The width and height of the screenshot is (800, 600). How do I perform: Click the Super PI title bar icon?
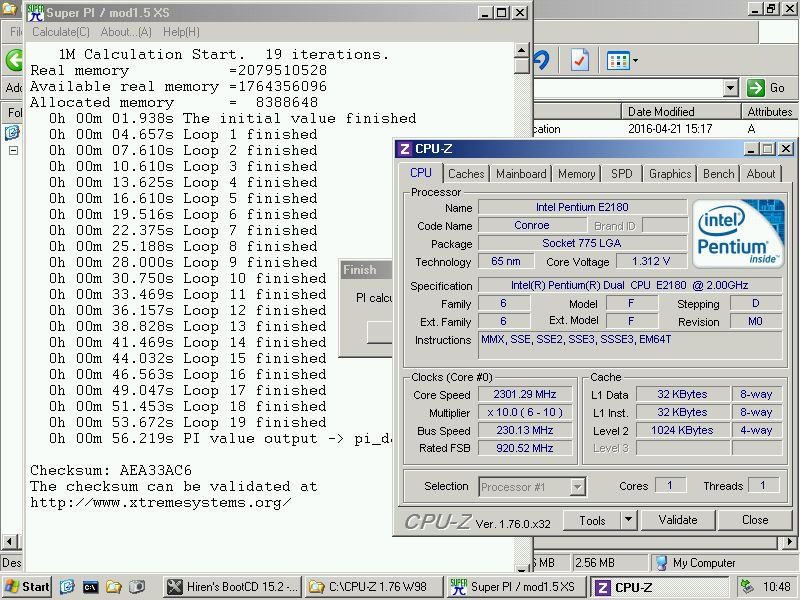[34, 13]
